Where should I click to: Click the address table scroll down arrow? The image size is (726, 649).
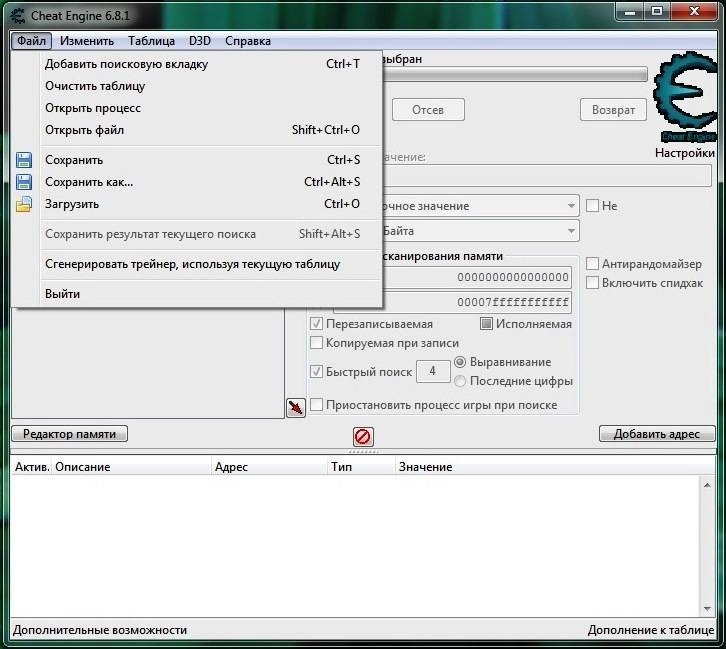coord(707,608)
